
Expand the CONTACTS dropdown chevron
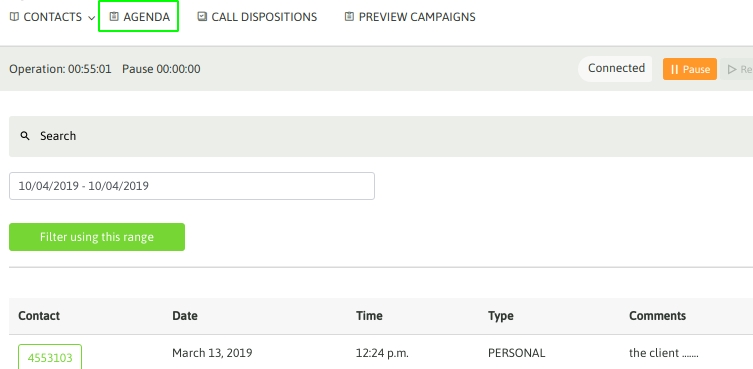tap(91, 18)
